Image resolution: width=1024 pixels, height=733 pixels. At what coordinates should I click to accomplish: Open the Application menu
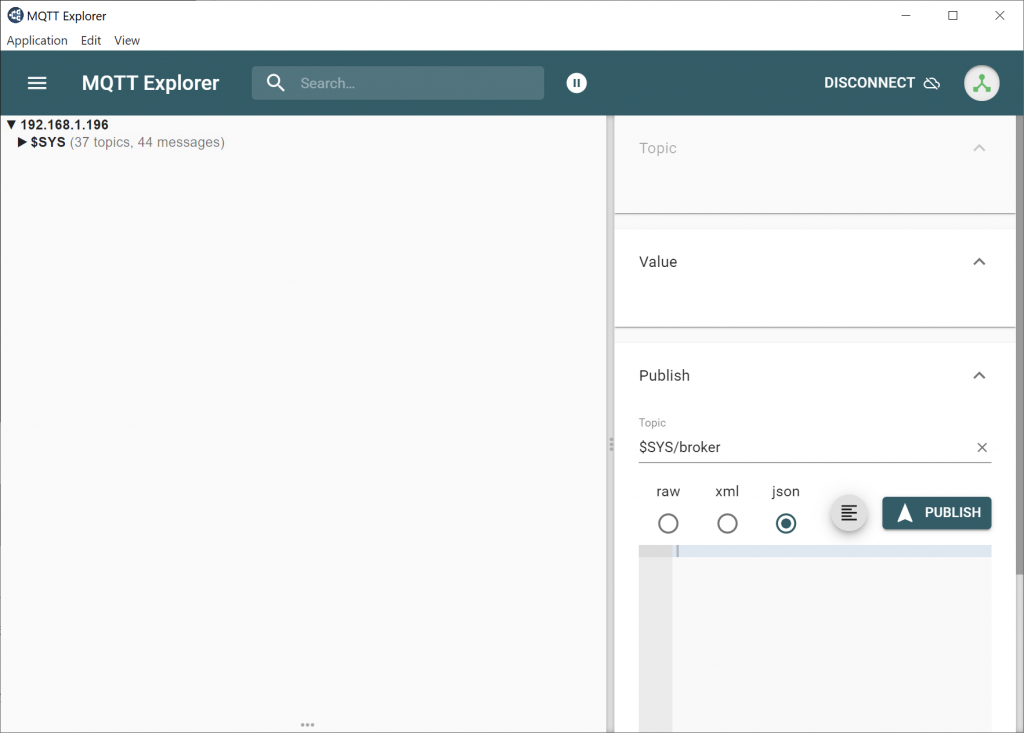pos(37,41)
